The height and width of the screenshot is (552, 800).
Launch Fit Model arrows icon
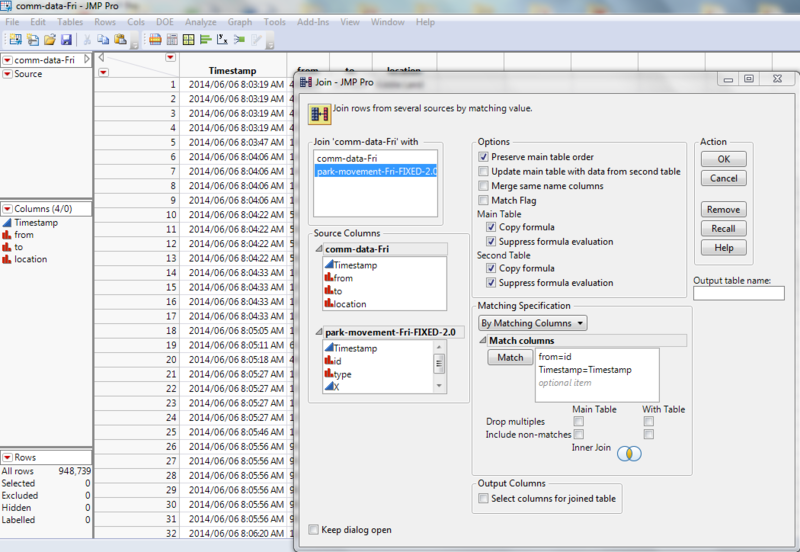pyautogui.click(x=239, y=39)
